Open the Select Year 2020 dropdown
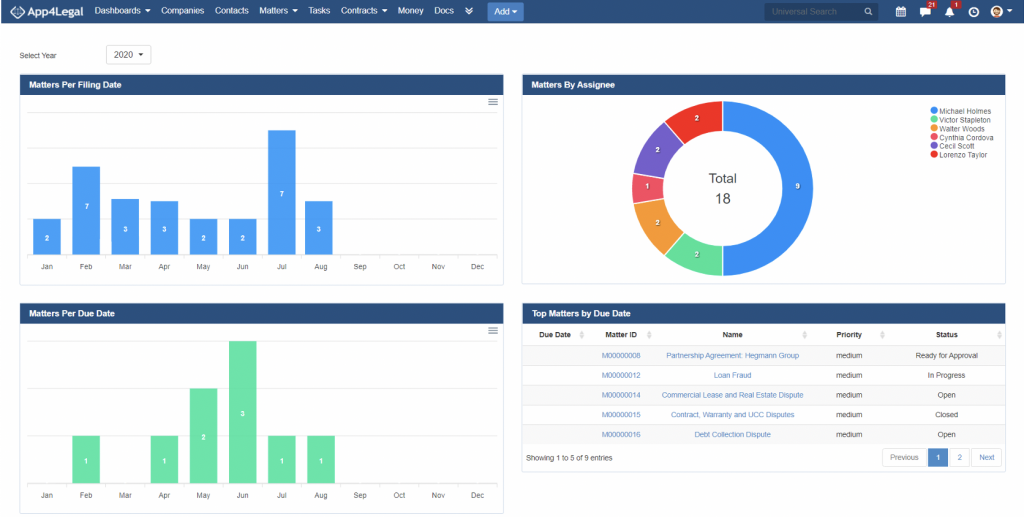The width and height of the screenshot is (1024, 517). (x=128, y=55)
